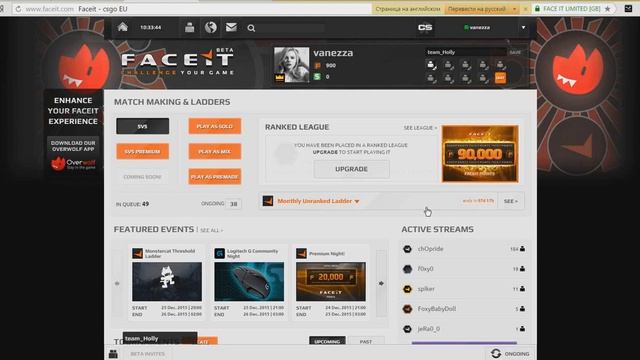Click the highlighted first team member slot
This screenshot has width=640, height=360.
[x=431, y=65]
